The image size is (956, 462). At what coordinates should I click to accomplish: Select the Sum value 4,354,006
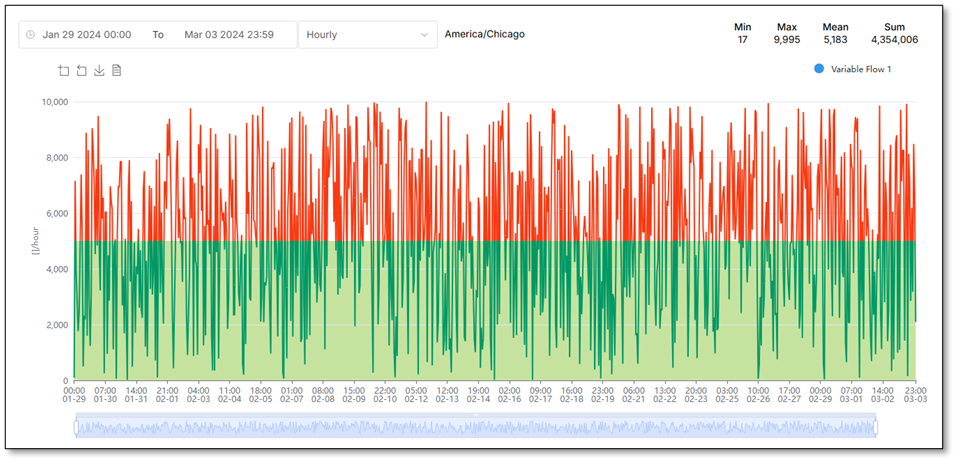pos(894,40)
